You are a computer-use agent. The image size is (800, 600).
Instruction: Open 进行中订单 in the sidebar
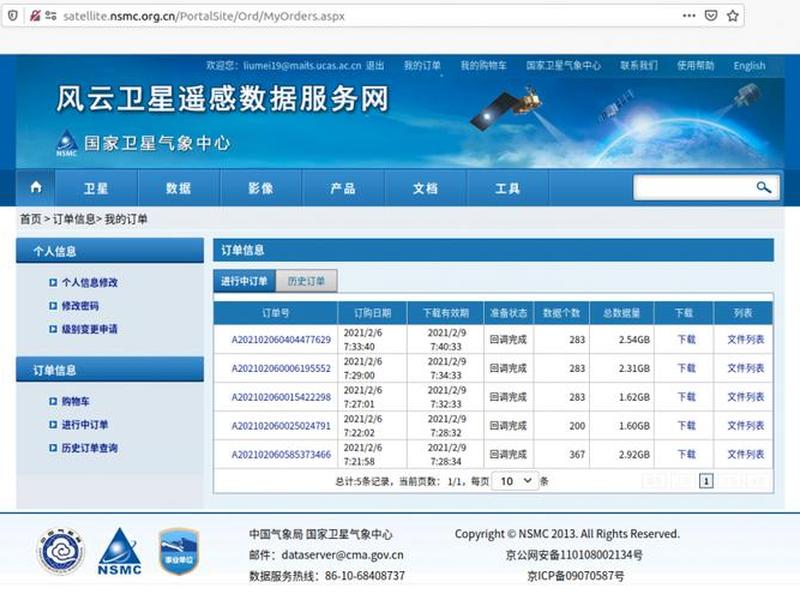click(x=85, y=424)
